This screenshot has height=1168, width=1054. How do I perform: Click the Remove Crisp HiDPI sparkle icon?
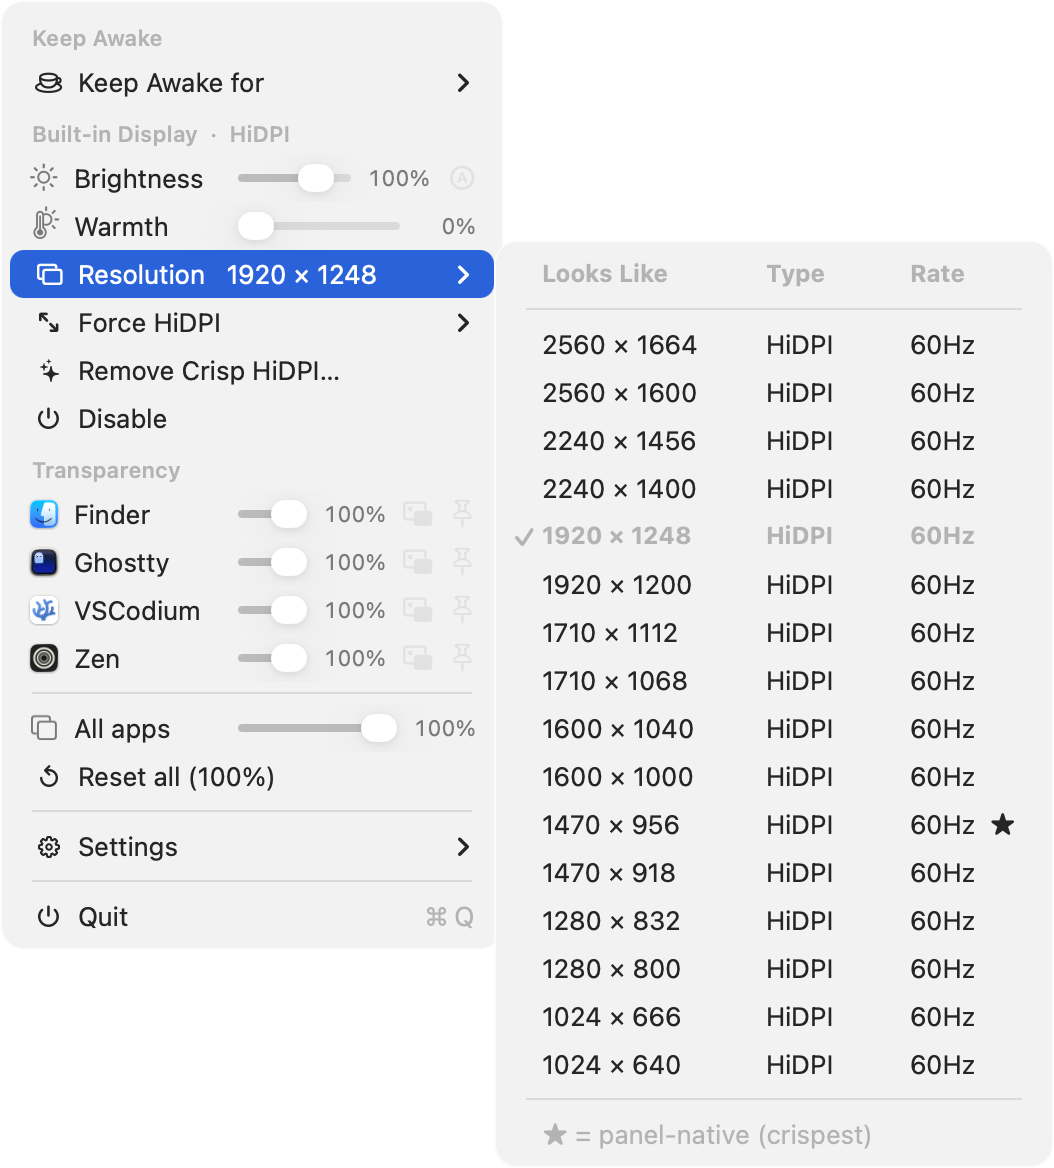click(49, 370)
